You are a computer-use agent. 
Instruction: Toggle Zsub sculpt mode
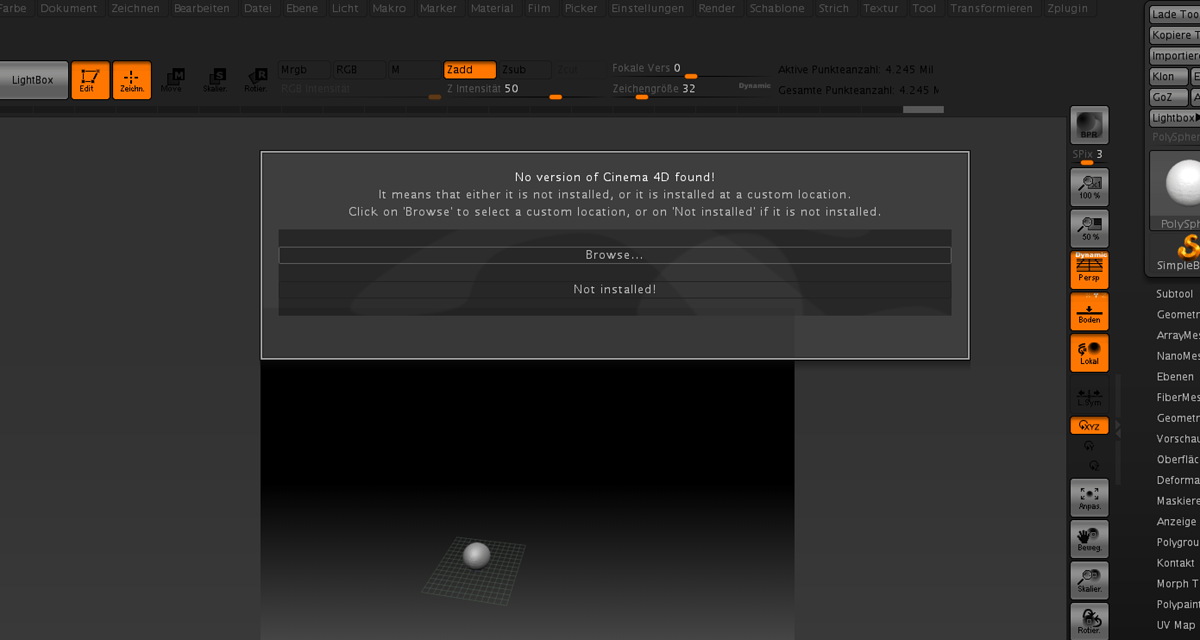click(525, 70)
